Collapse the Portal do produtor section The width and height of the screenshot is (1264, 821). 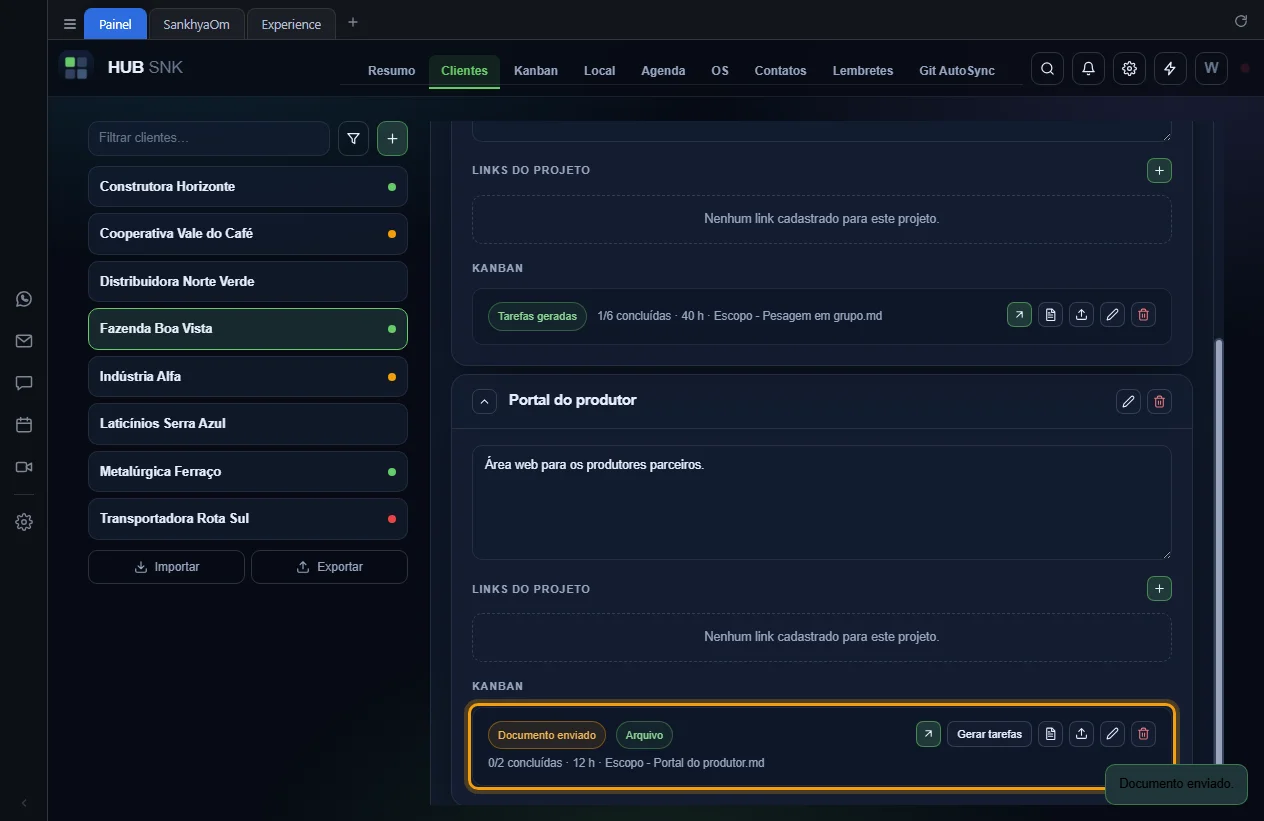484,401
